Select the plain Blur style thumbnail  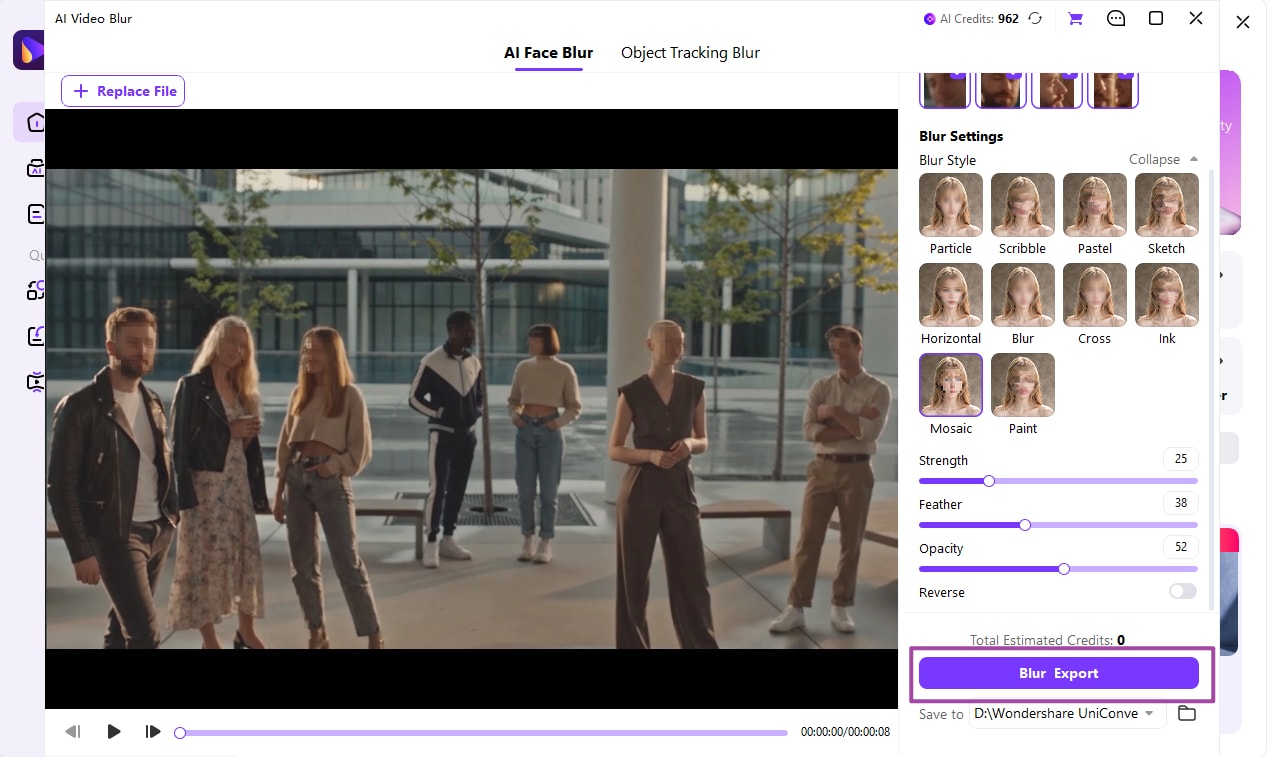pos(1023,295)
